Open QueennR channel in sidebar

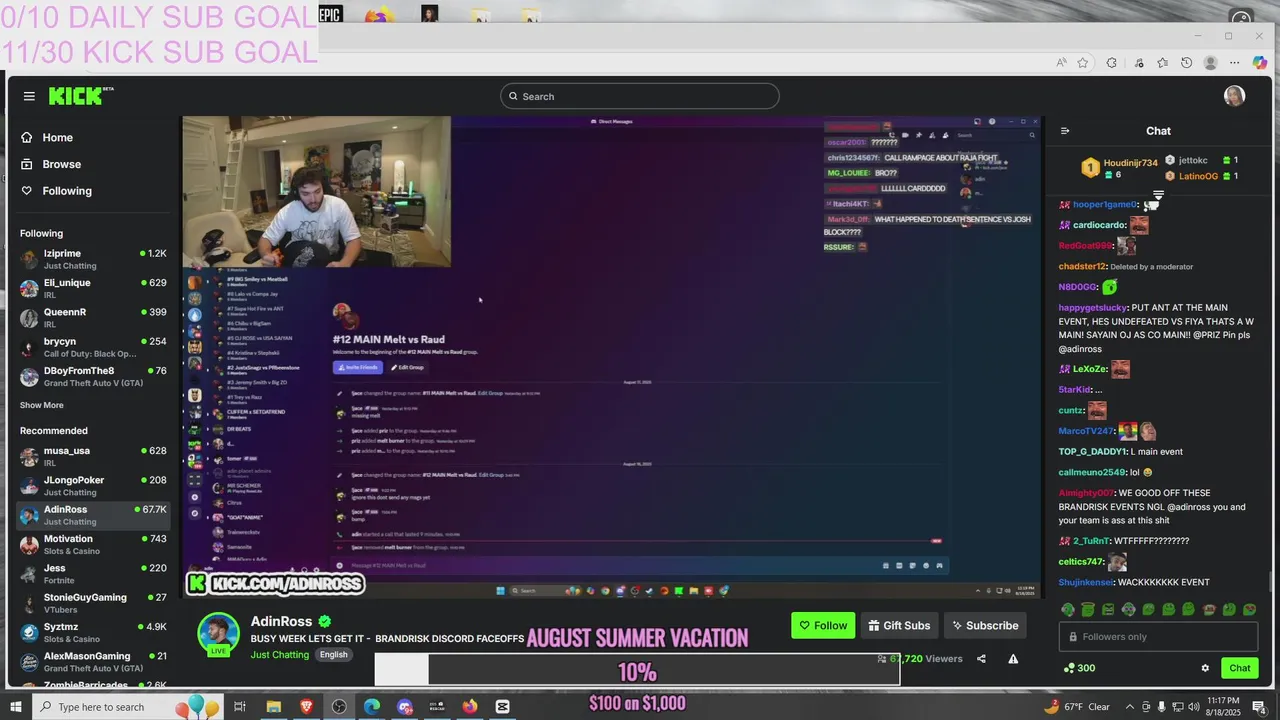coord(93,318)
